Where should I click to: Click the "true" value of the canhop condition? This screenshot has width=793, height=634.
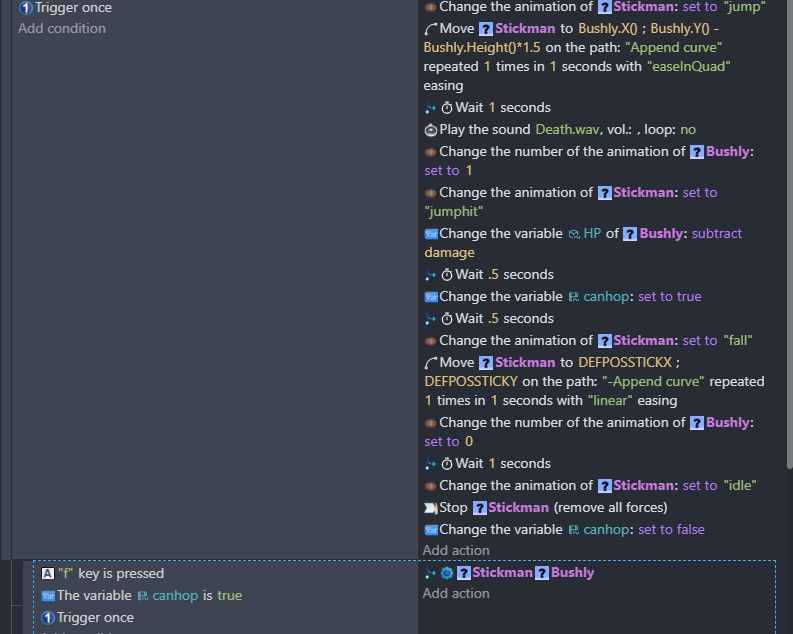(230, 596)
